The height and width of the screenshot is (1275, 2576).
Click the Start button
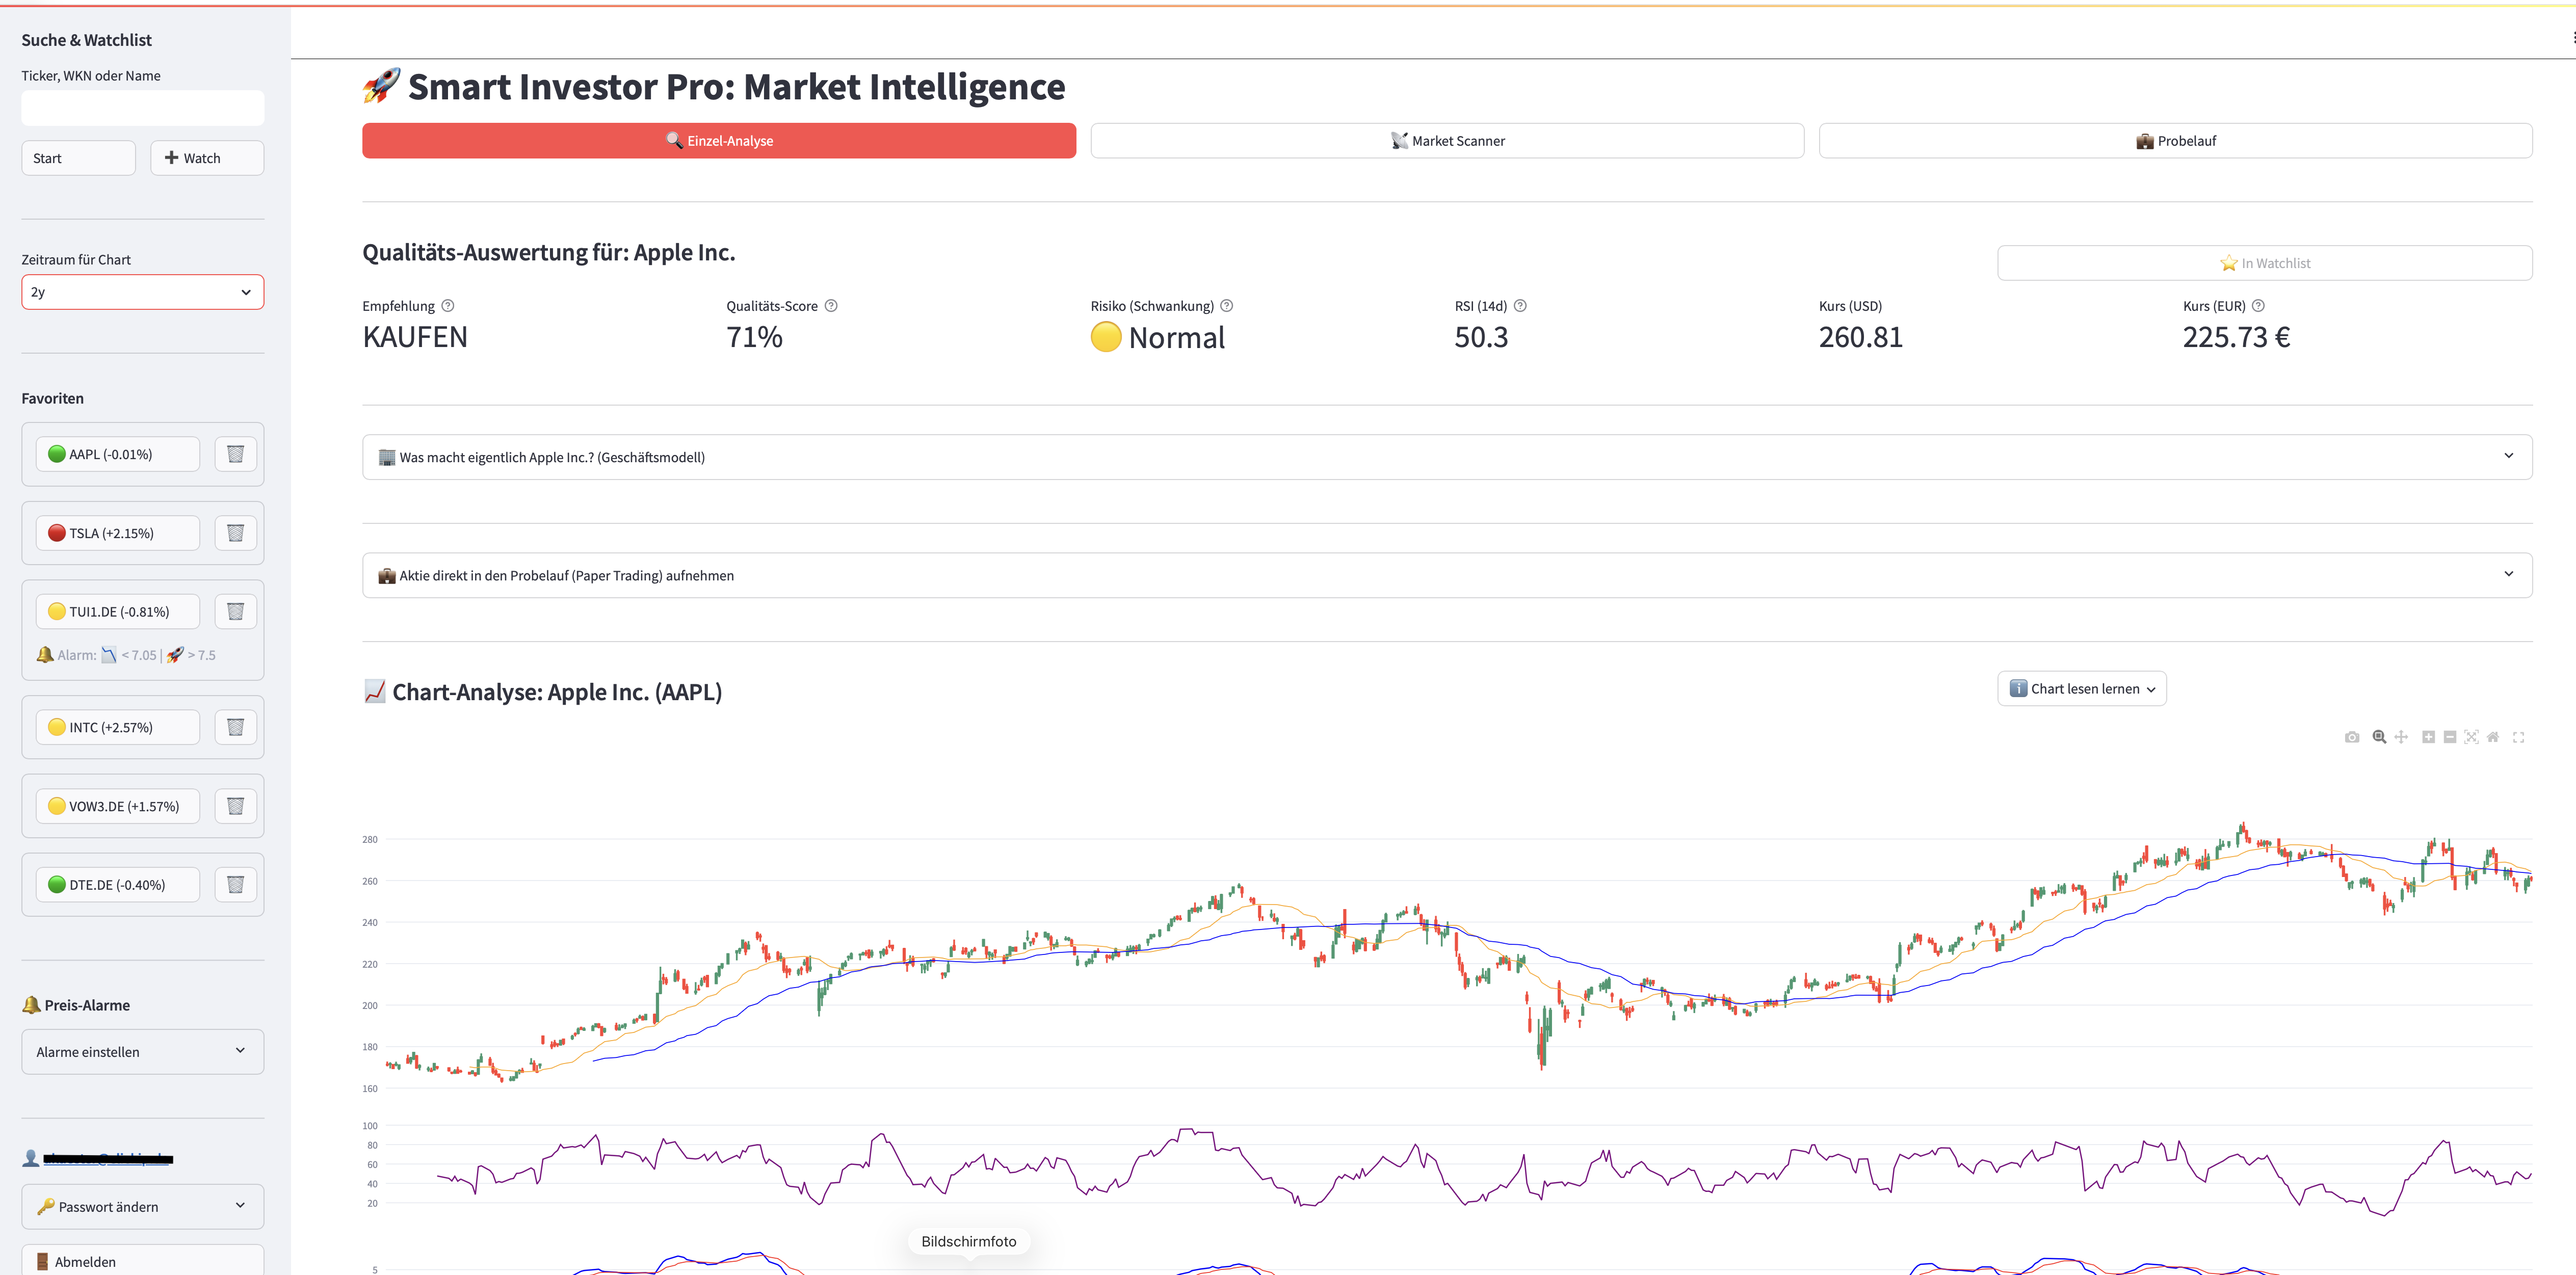point(78,158)
